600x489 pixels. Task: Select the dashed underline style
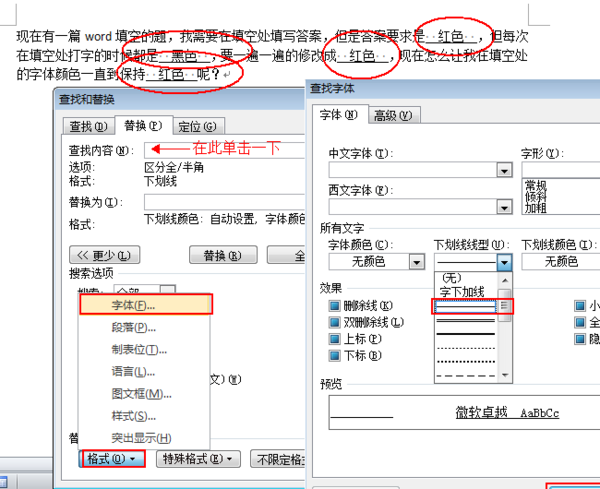[466, 375]
